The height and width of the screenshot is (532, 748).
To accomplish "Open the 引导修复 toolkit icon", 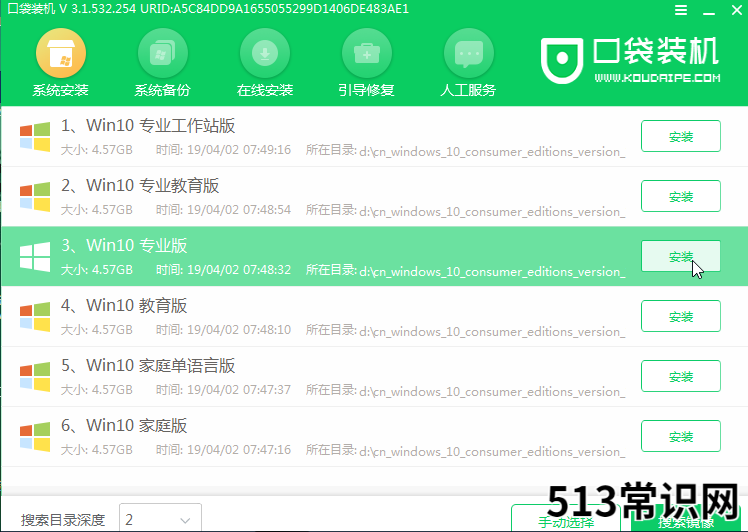I will click(366, 53).
